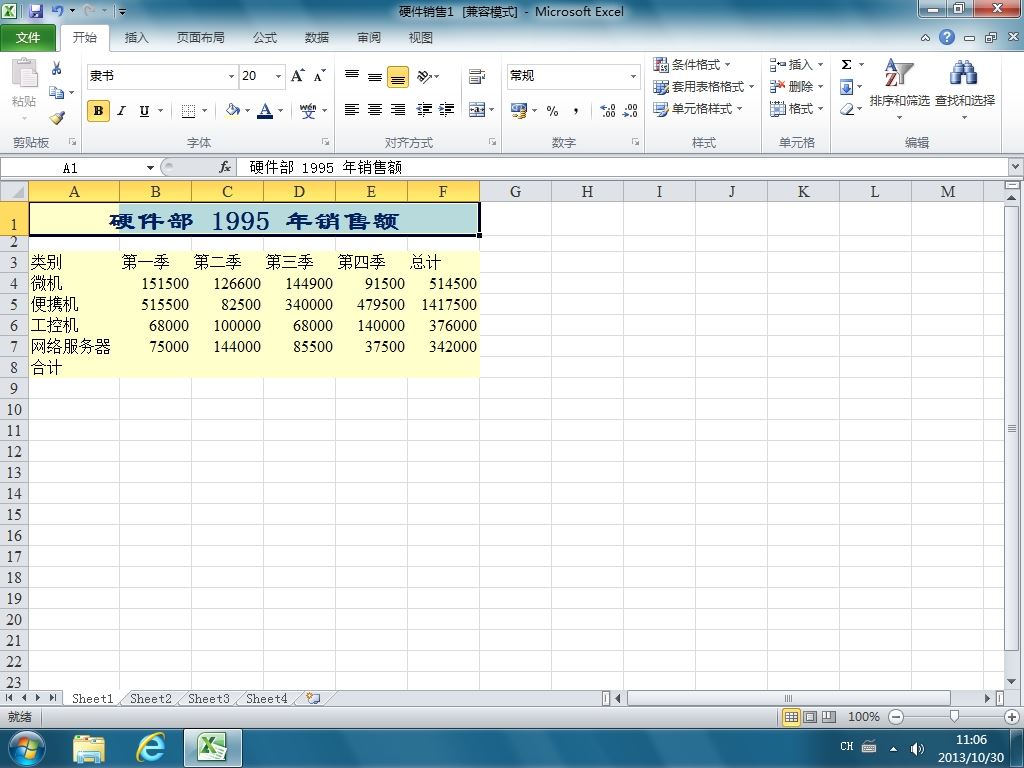Switch to the Page Layout tab

coord(200,38)
